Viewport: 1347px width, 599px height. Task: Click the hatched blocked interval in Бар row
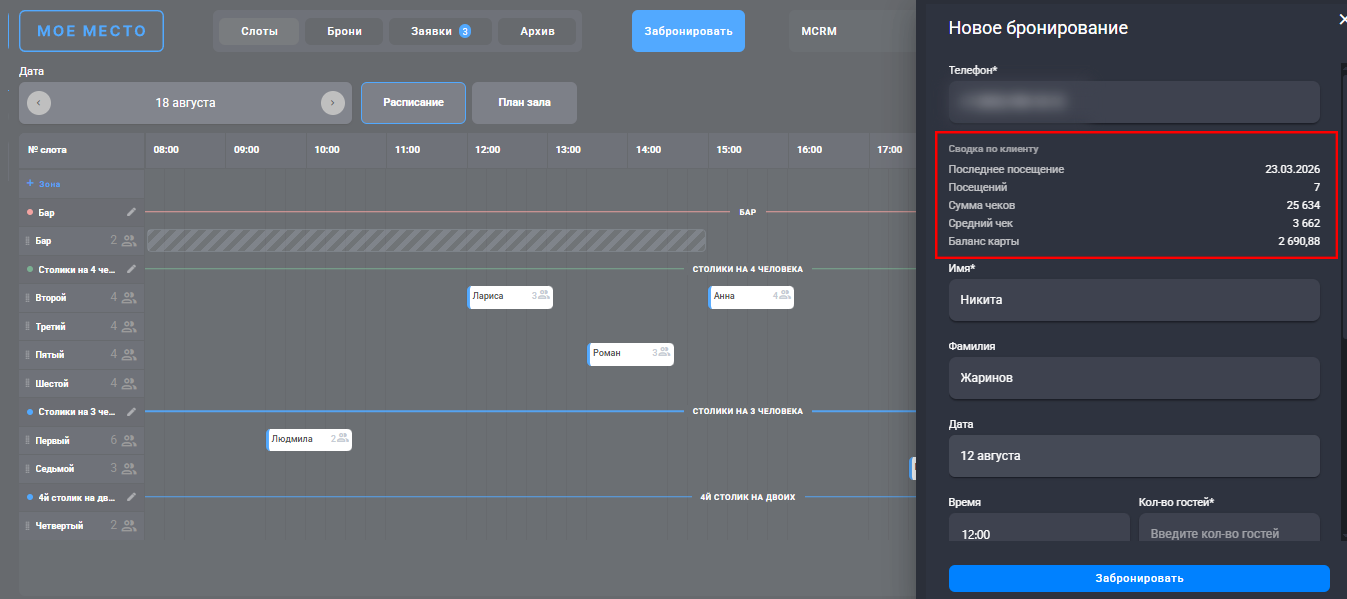pyautogui.click(x=426, y=240)
